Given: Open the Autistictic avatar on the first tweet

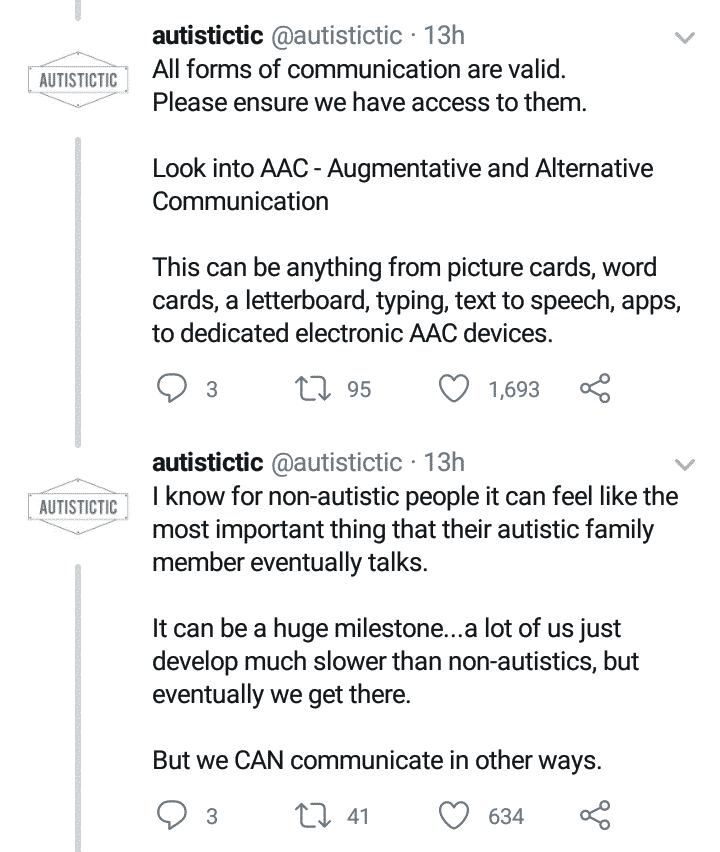Looking at the screenshot, I should (77, 78).
